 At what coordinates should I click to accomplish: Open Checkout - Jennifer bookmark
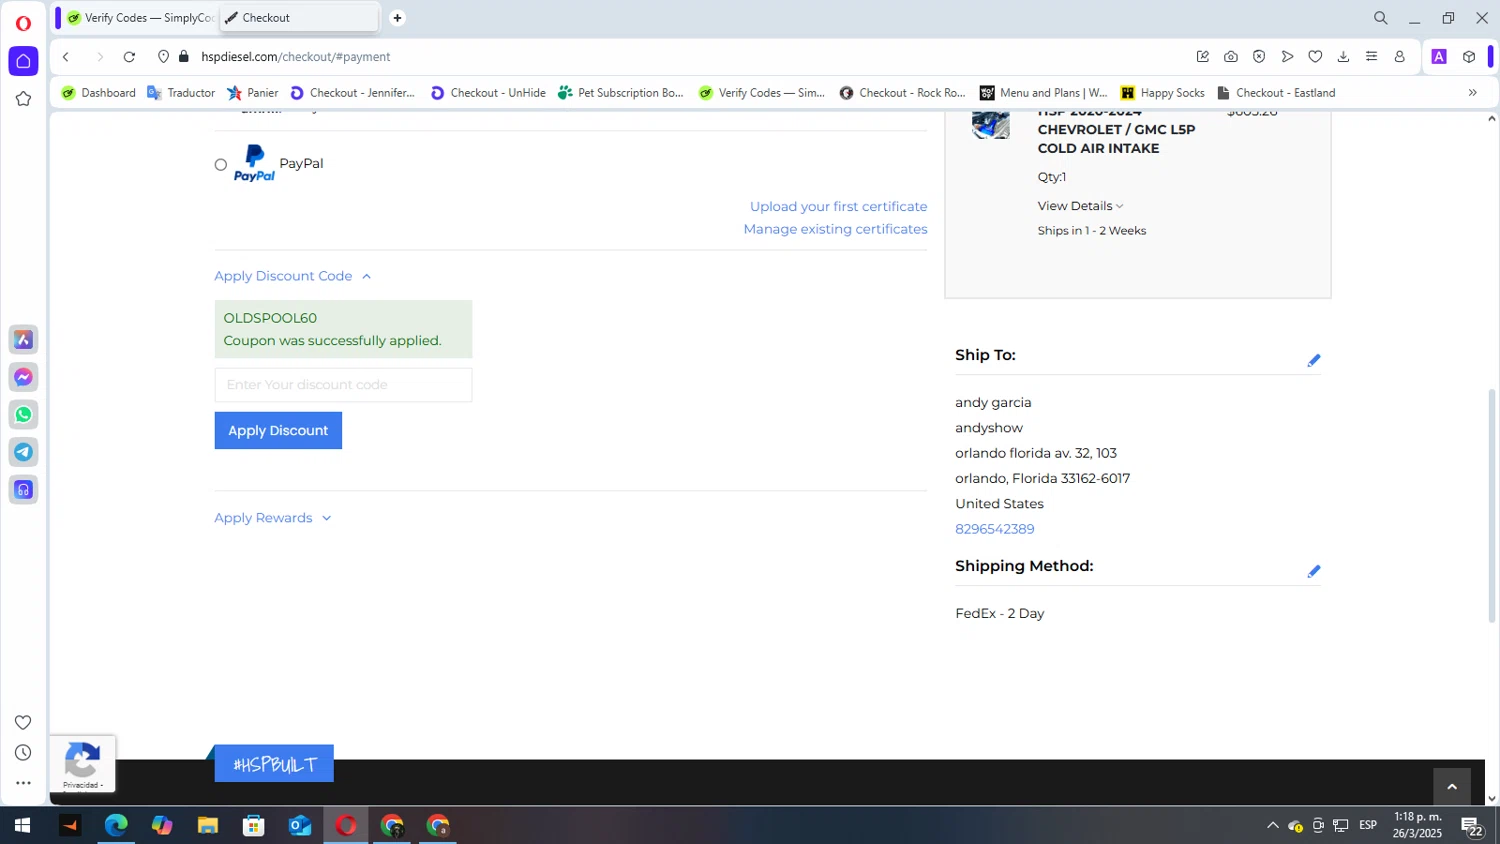pos(352,93)
